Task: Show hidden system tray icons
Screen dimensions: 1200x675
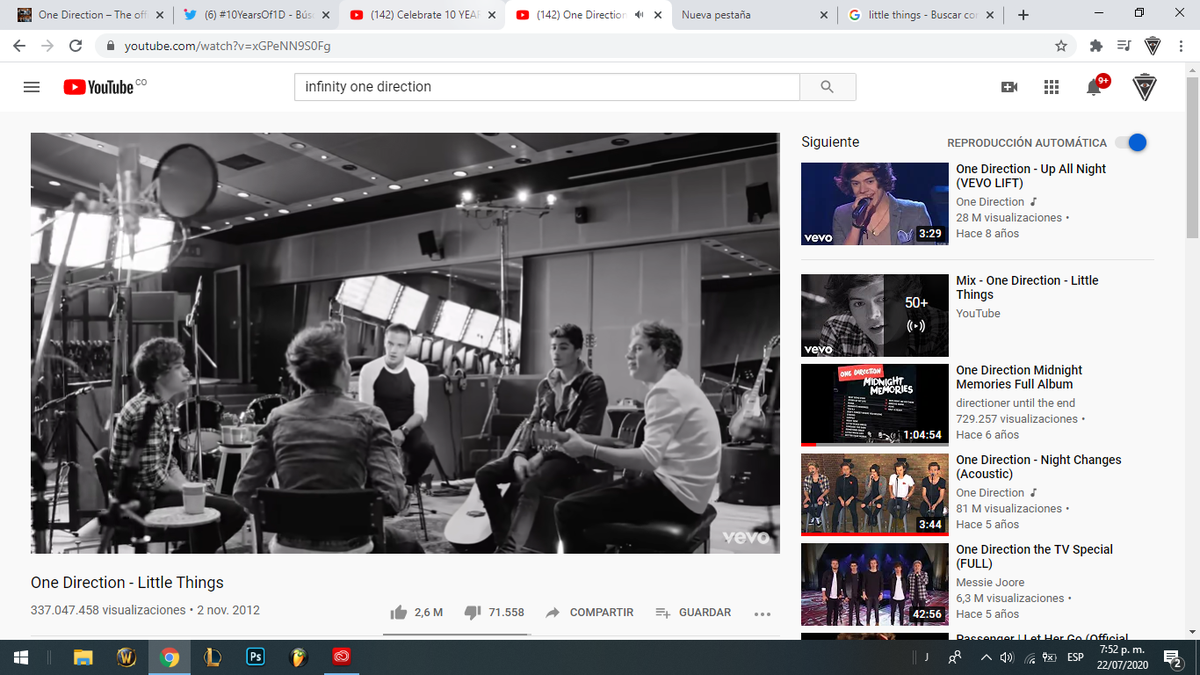Action: coord(986,658)
